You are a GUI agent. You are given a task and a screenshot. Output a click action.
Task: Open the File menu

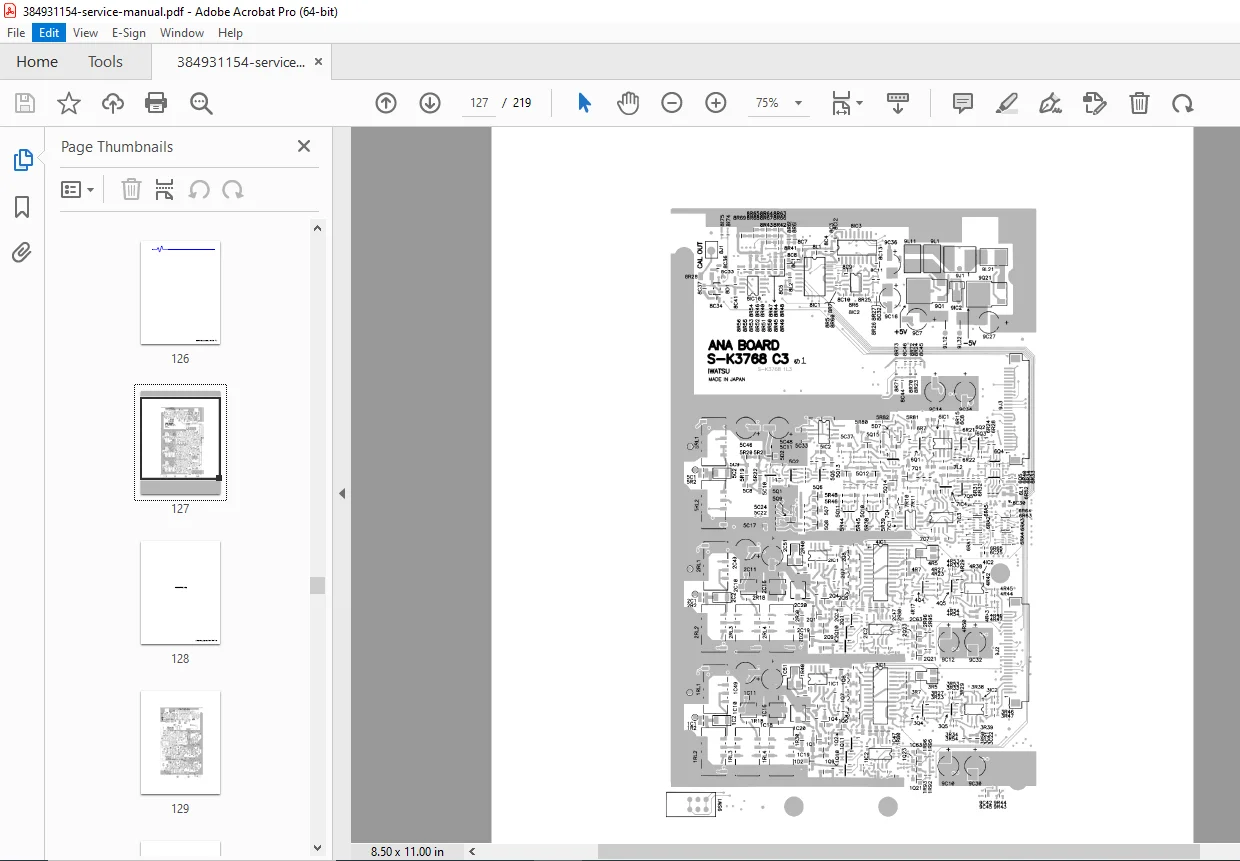pyautogui.click(x=16, y=33)
